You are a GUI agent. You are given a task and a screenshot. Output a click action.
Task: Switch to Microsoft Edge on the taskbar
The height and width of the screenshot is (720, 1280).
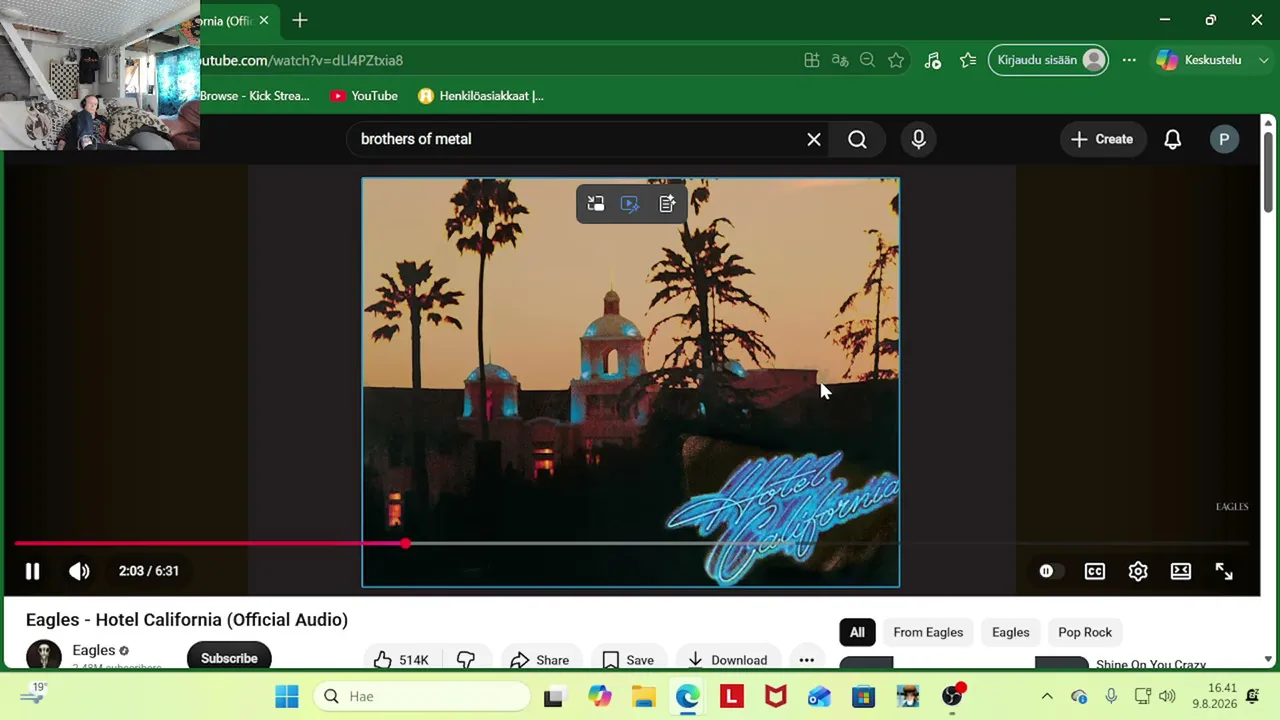coord(688,696)
